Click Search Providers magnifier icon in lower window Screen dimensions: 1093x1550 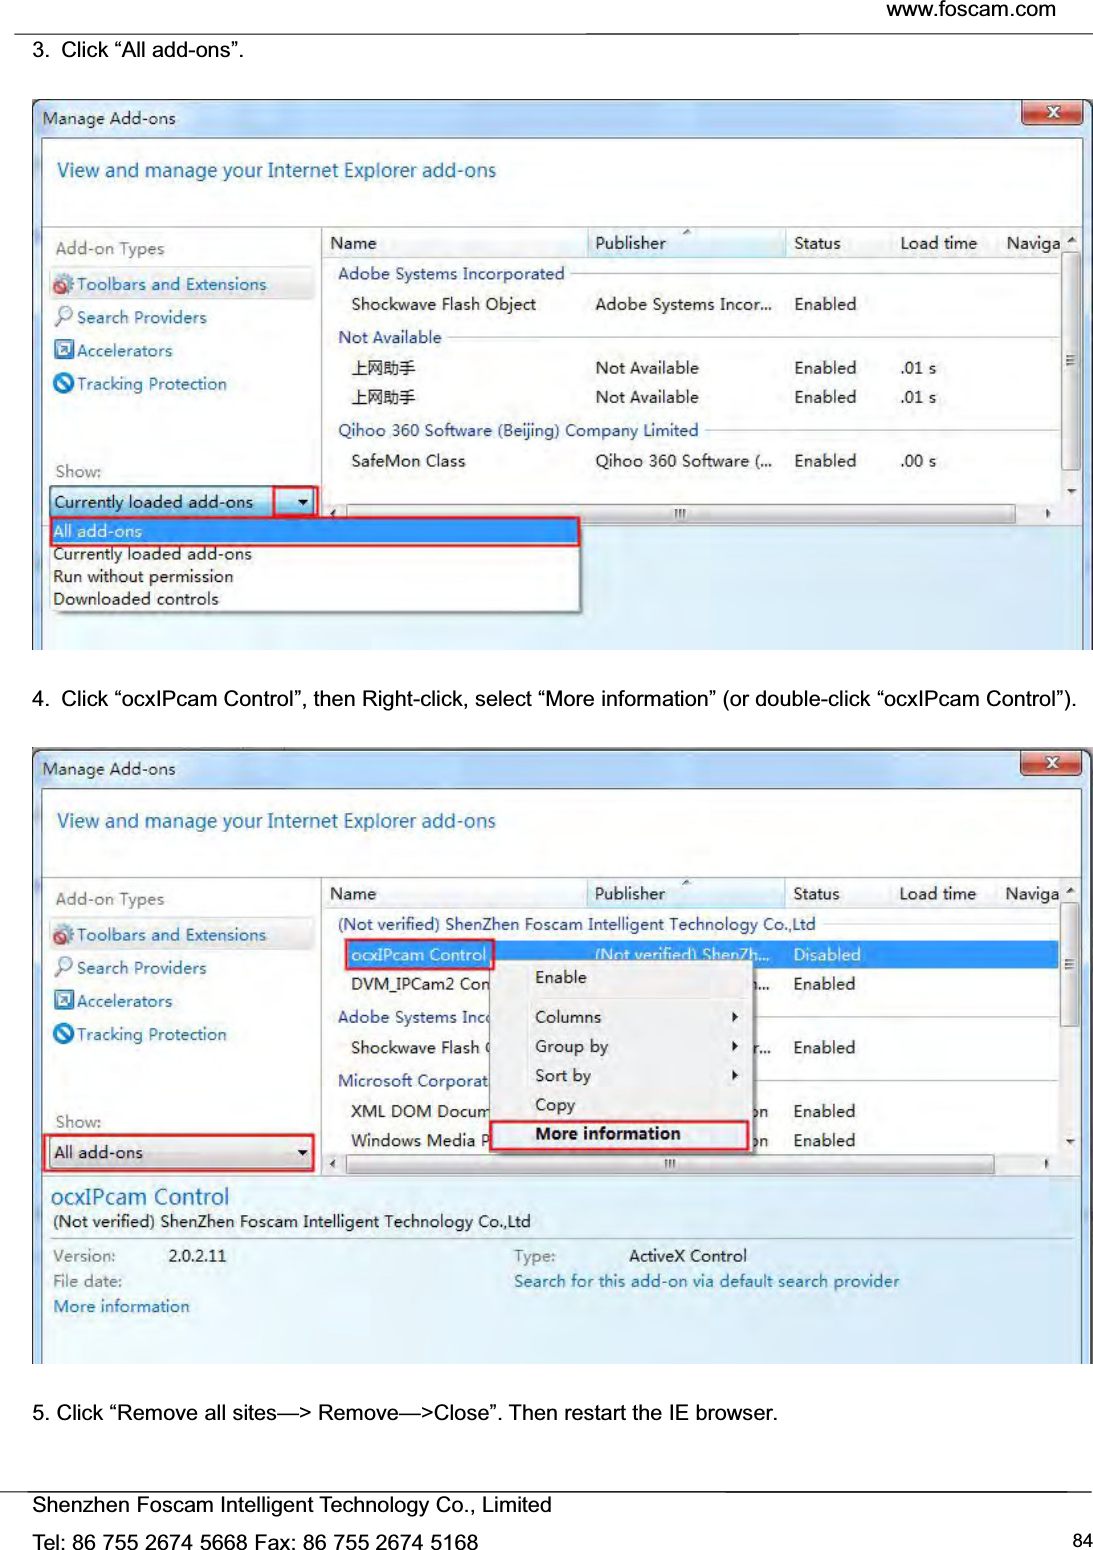(63, 967)
